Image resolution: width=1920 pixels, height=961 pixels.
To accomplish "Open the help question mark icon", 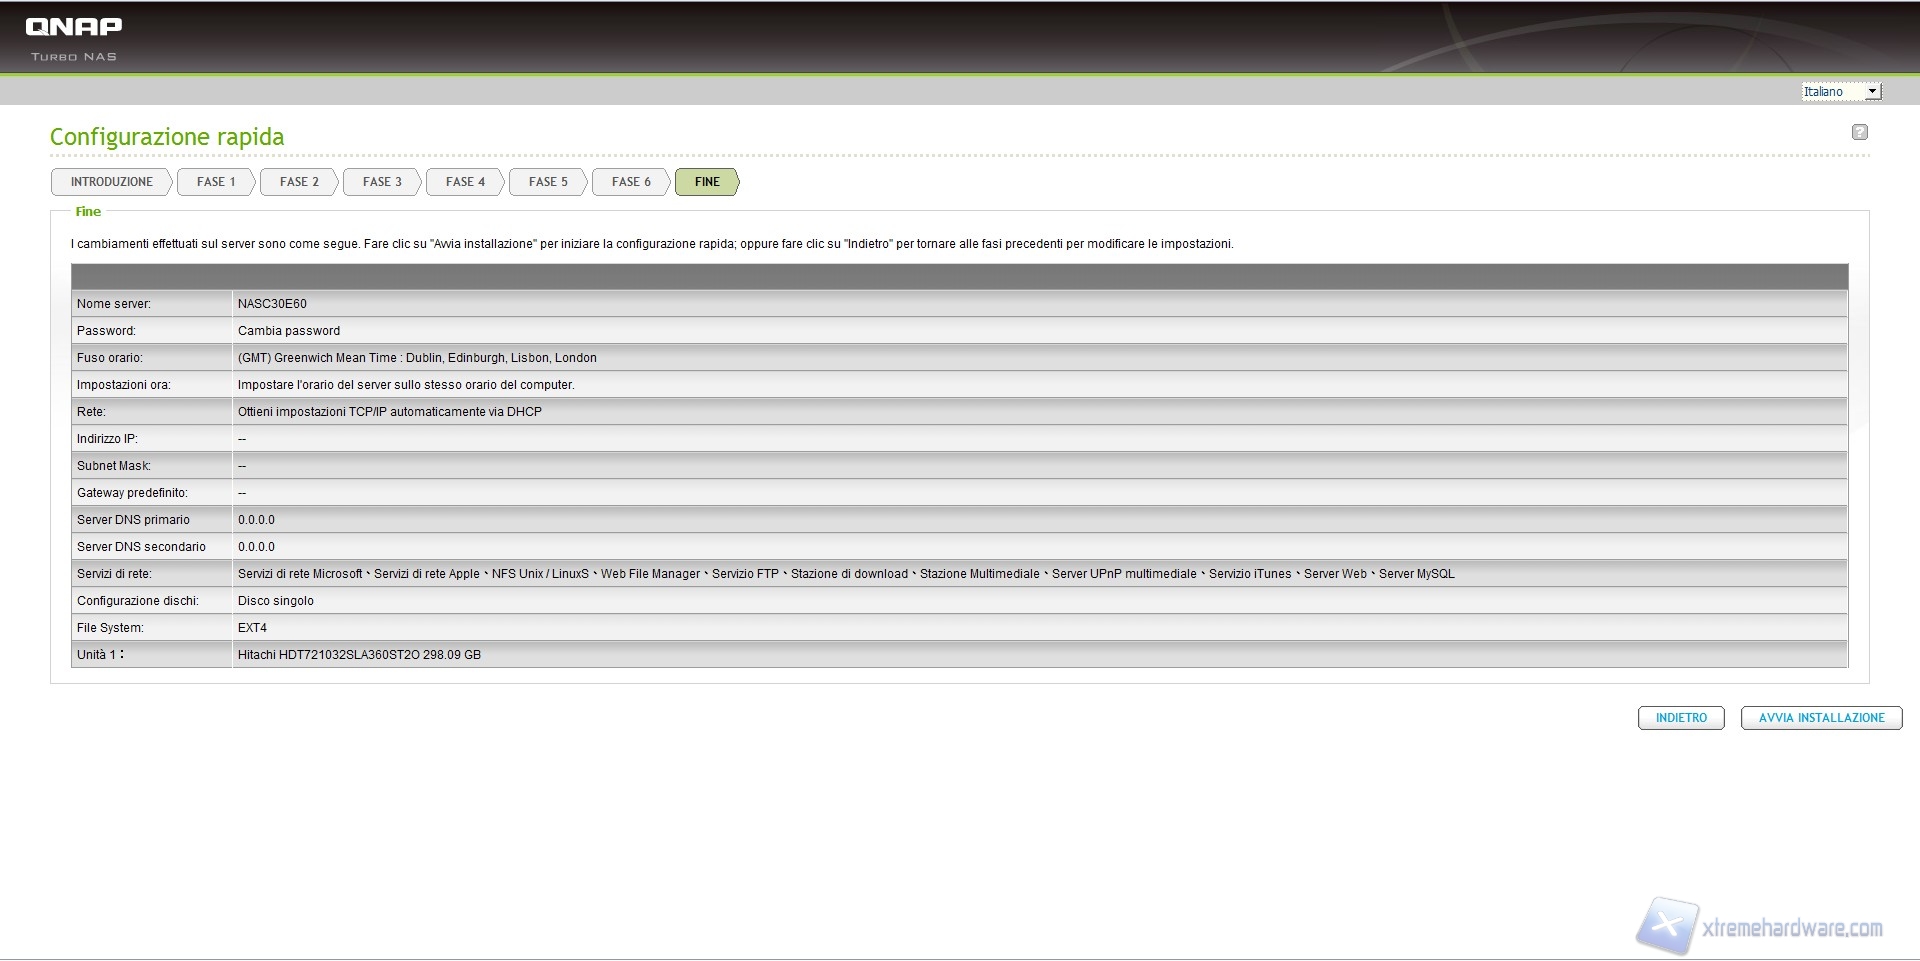I will point(1859,132).
